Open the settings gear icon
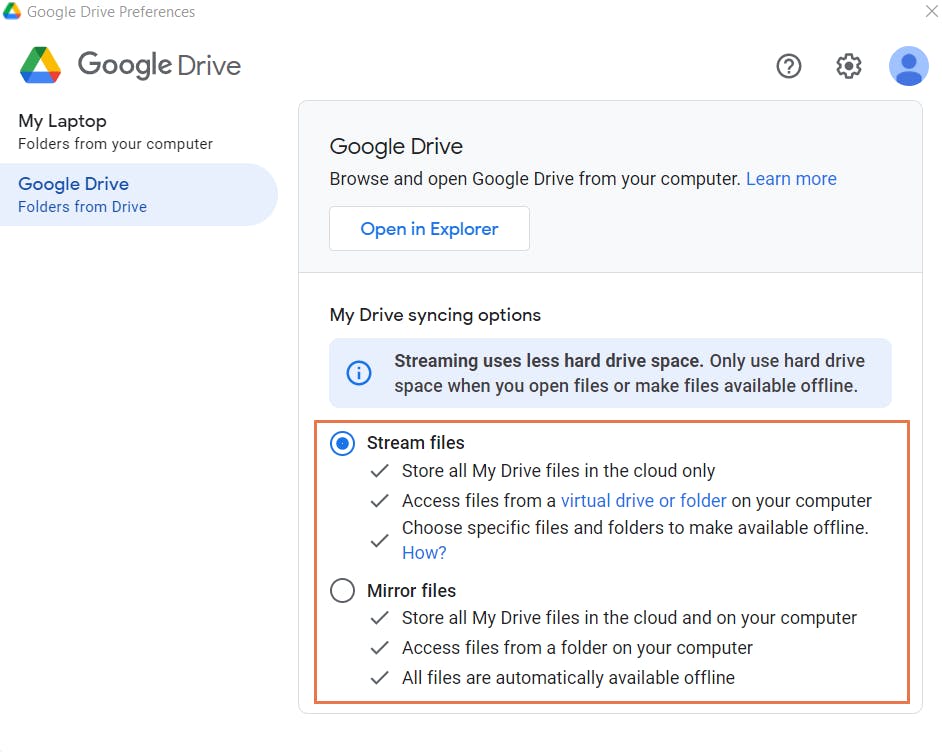 coord(848,66)
